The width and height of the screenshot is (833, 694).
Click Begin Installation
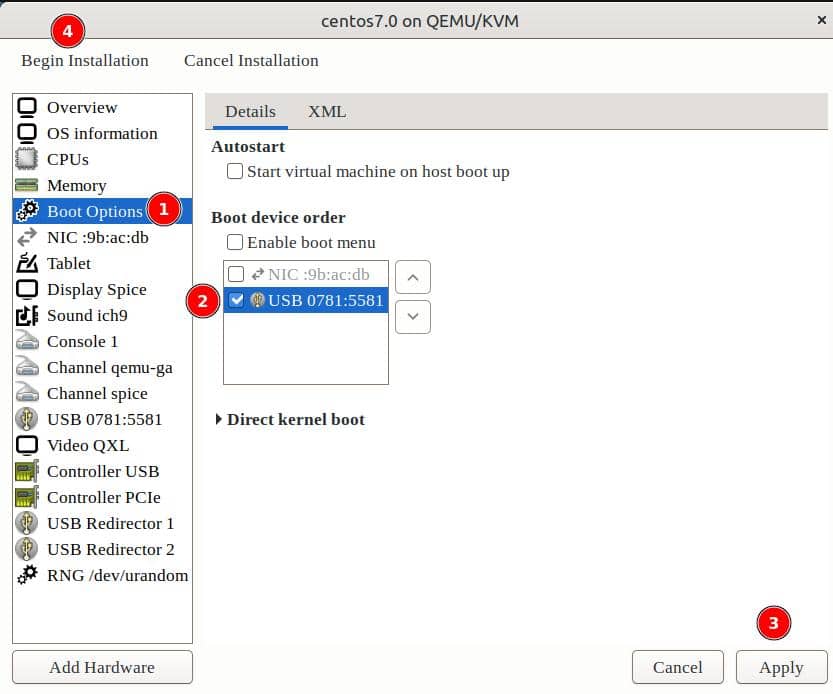(85, 61)
